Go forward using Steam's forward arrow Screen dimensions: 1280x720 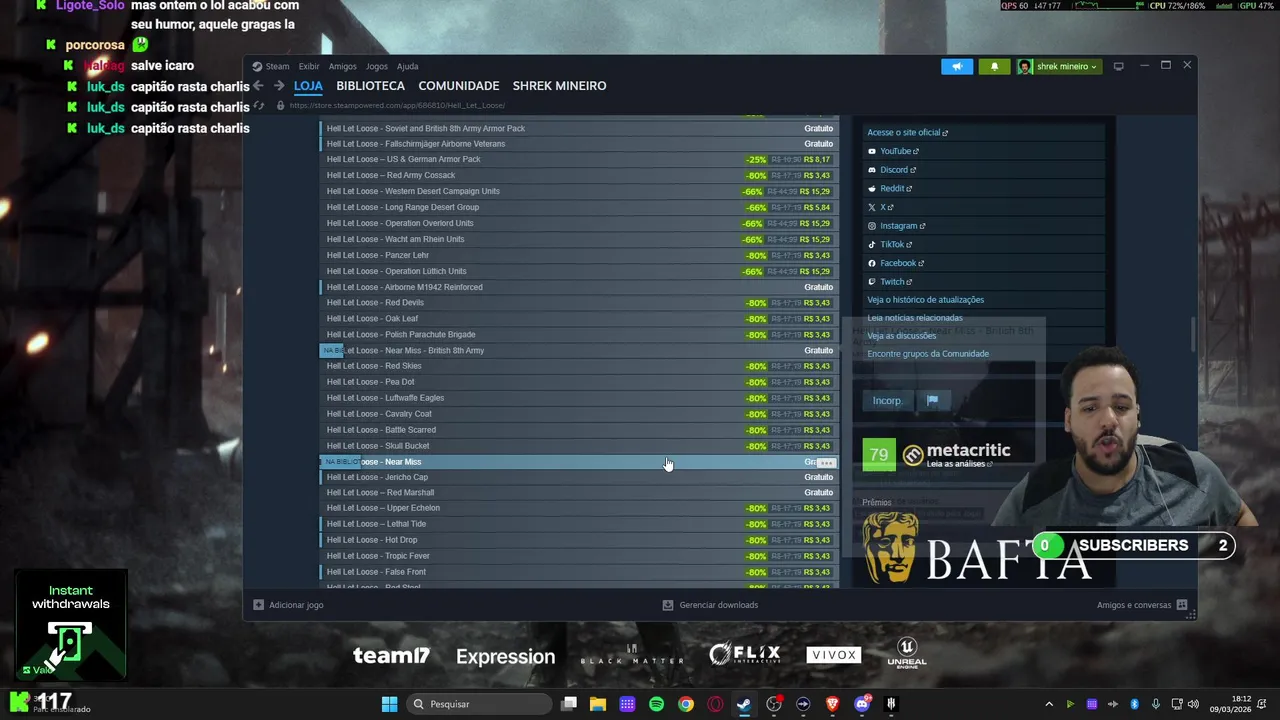pyautogui.click(x=279, y=86)
